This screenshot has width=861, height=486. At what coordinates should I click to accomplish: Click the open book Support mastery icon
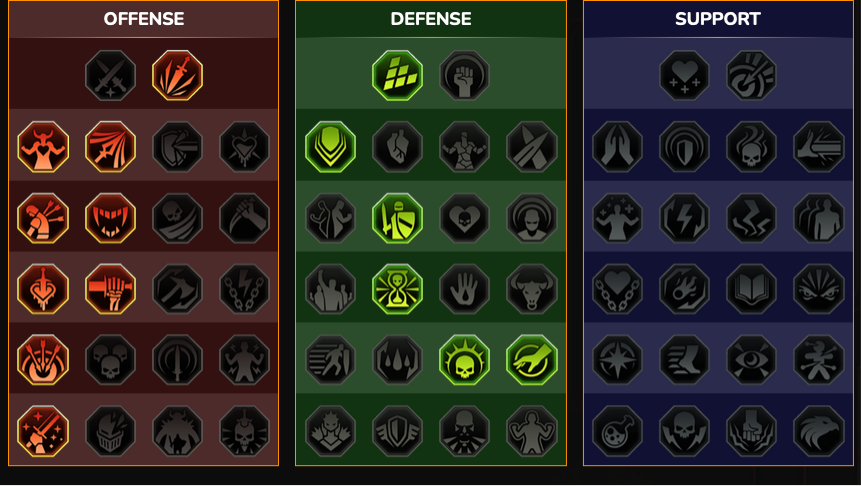point(751,289)
